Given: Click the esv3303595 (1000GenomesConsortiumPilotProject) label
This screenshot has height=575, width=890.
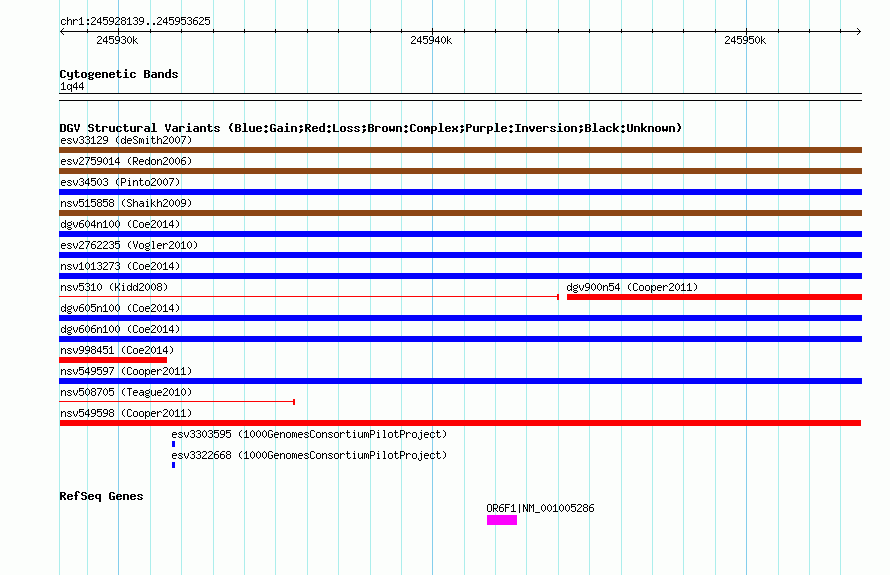Looking at the screenshot, I should (309, 434).
